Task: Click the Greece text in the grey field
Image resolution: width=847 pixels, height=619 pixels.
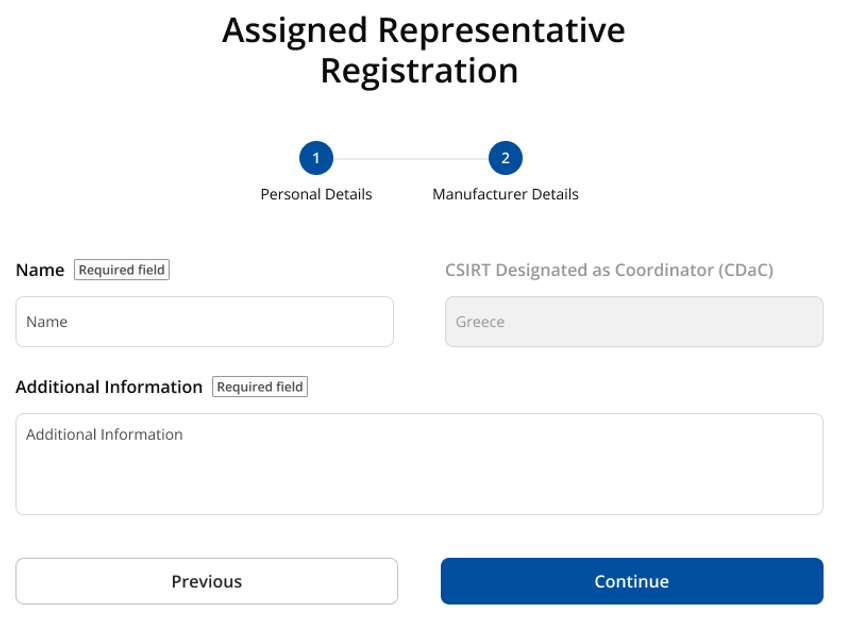Action: 480,322
